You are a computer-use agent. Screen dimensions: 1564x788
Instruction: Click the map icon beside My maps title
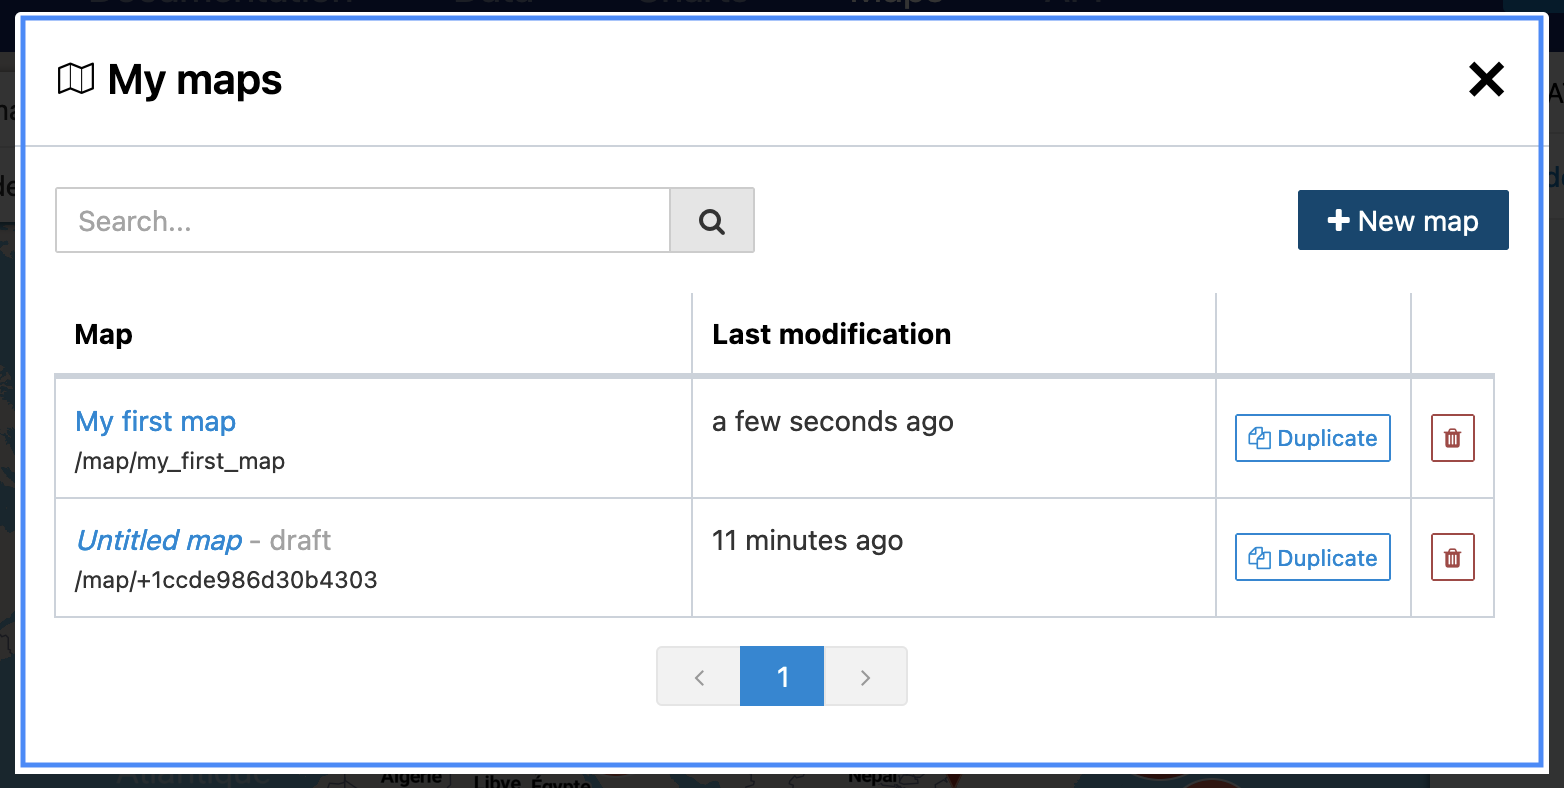point(76,79)
